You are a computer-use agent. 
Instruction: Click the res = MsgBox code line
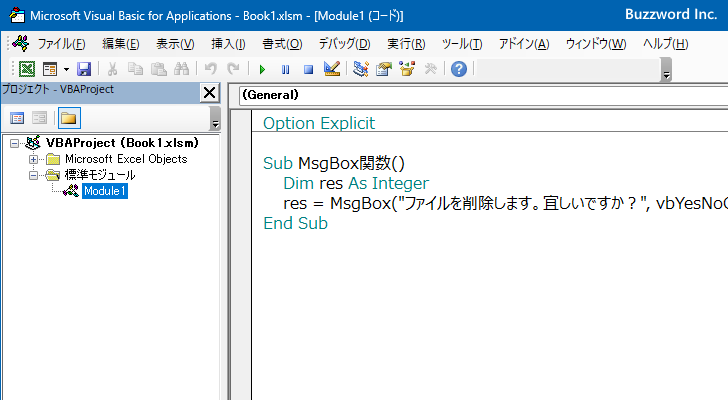pyautogui.click(x=505, y=203)
